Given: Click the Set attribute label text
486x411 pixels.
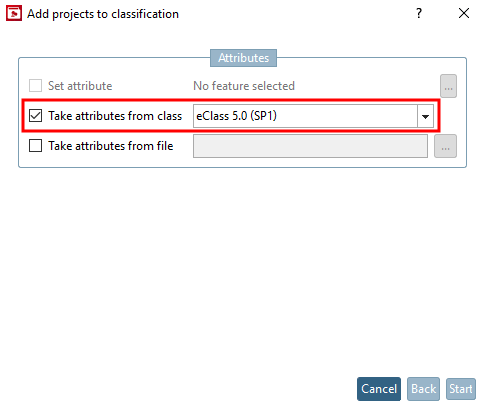Looking at the screenshot, I should tap(80, 86).
